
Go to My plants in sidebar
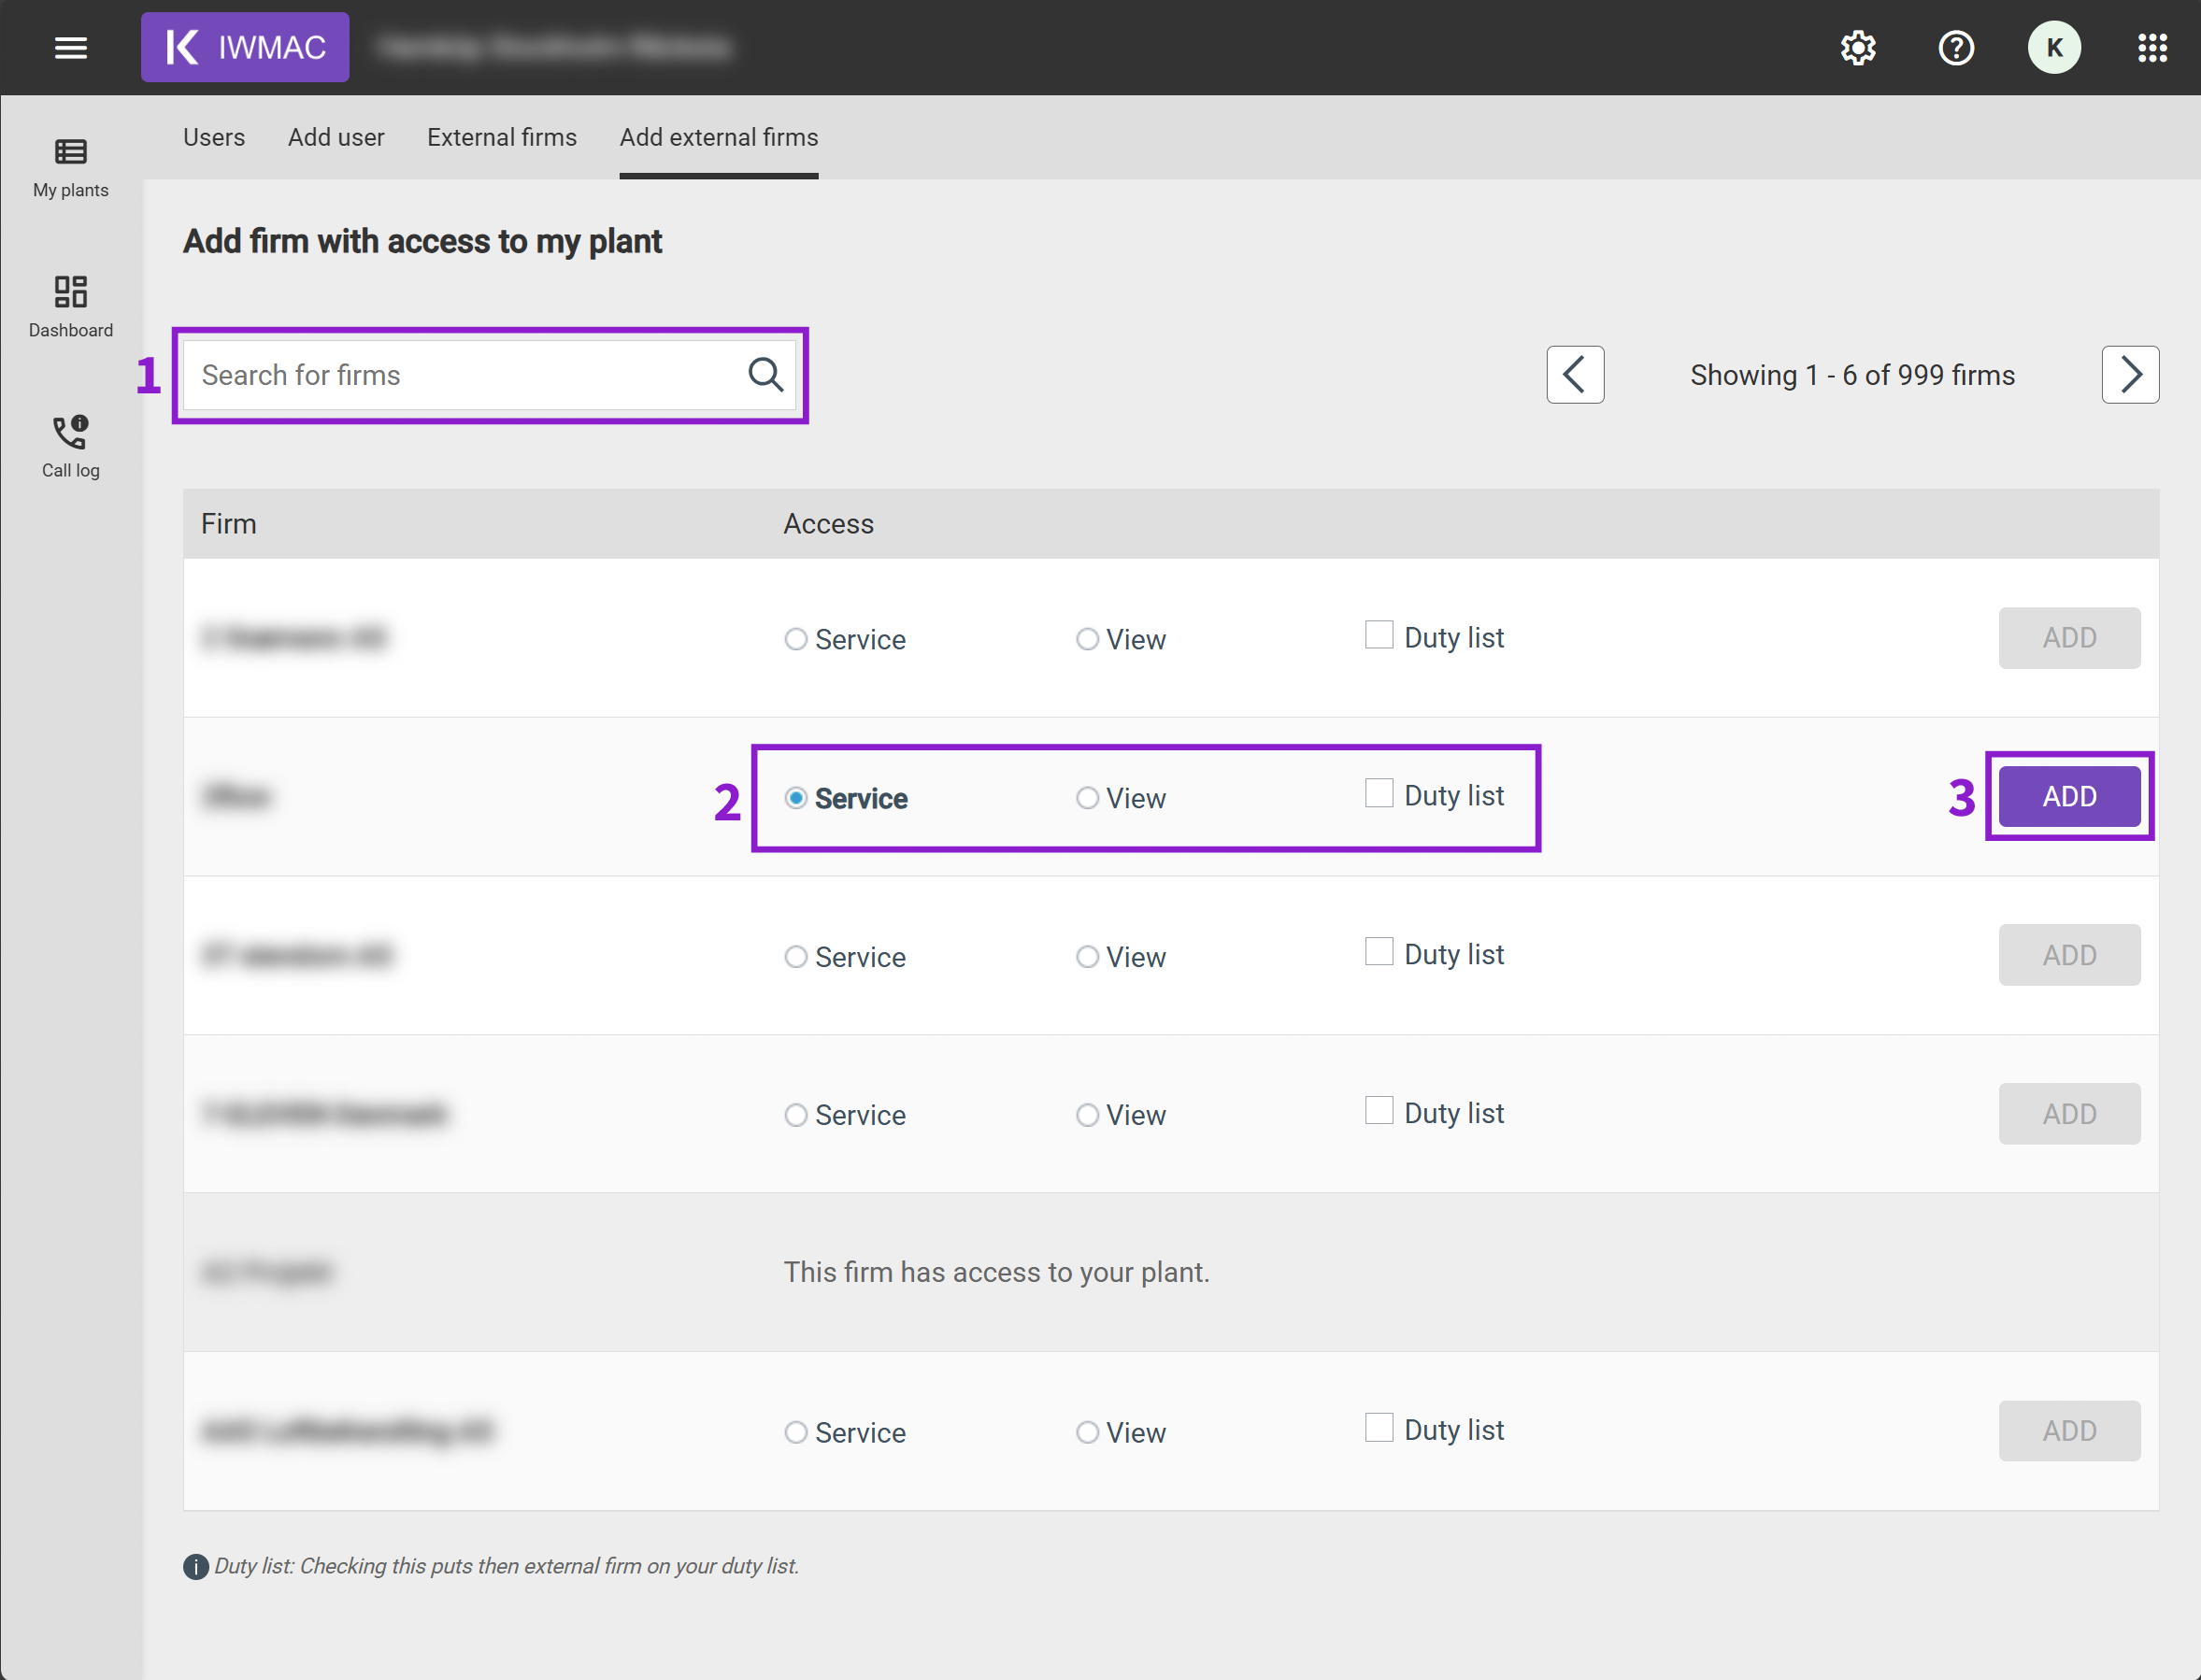pyautogui.click(x=70, y=168)
